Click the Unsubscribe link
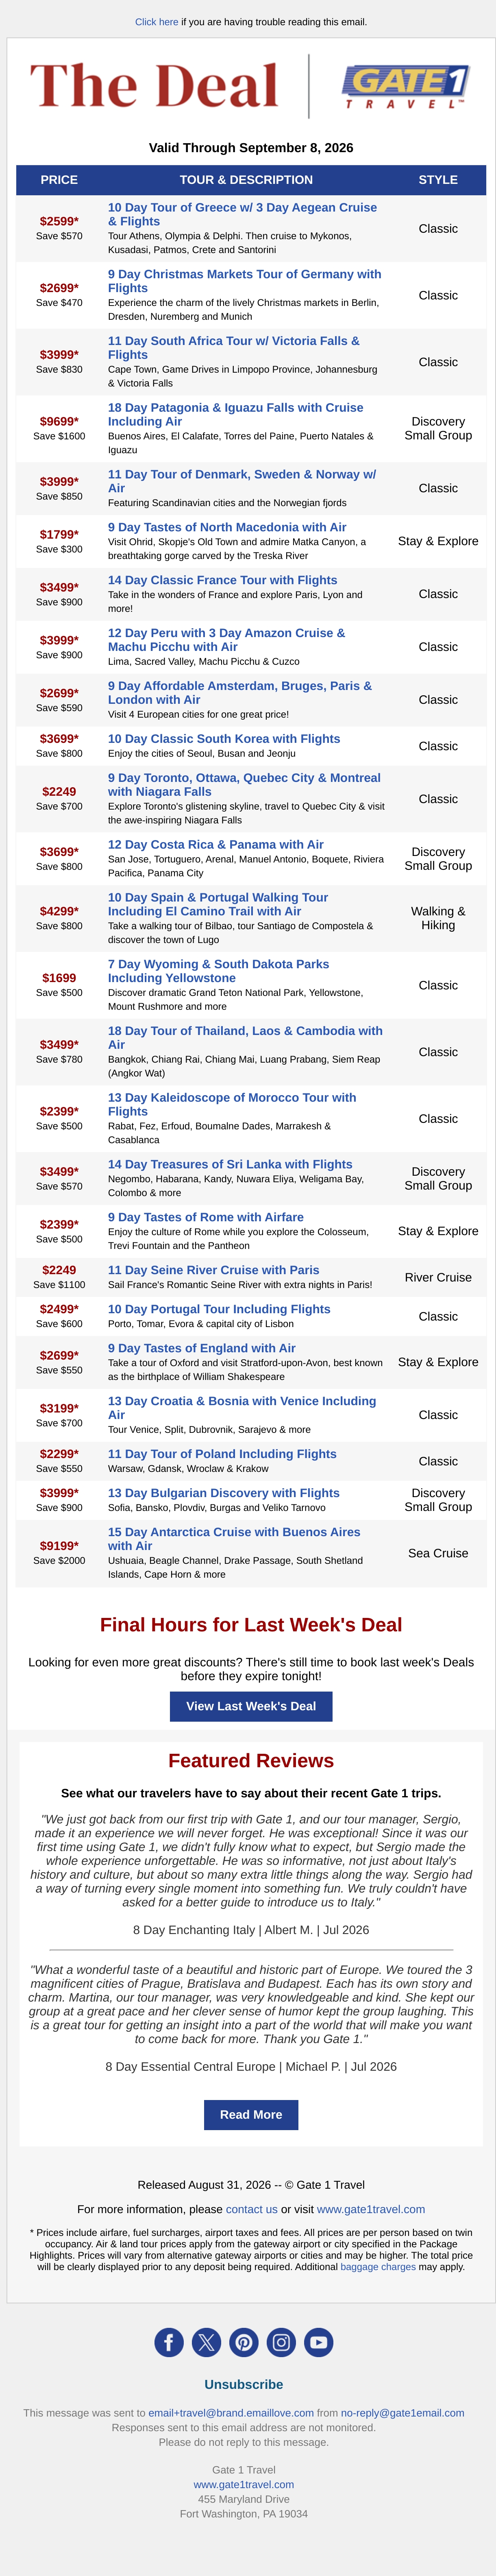This screenshot has width=496, height=2576. (x=244, y=2384)
